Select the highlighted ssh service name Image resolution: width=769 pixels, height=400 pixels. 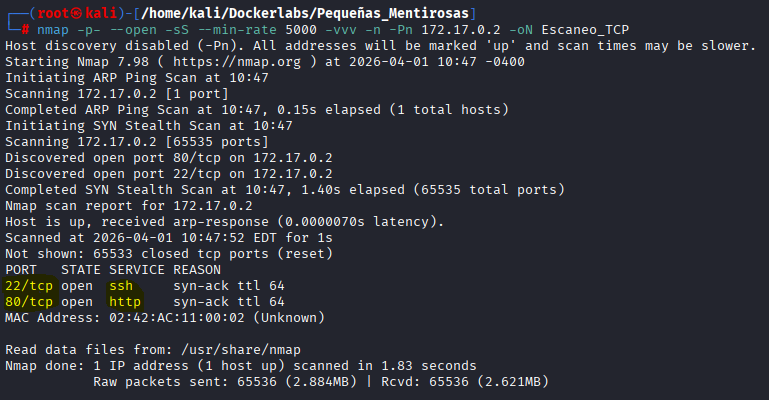tap(120, 285)
